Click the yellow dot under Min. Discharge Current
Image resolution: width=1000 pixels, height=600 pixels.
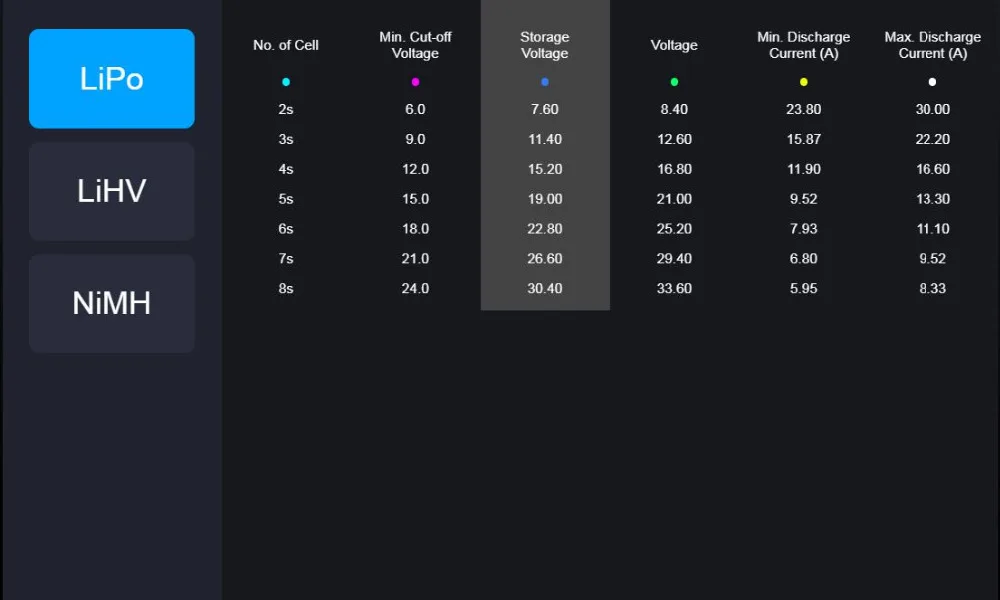click(804, 82)
